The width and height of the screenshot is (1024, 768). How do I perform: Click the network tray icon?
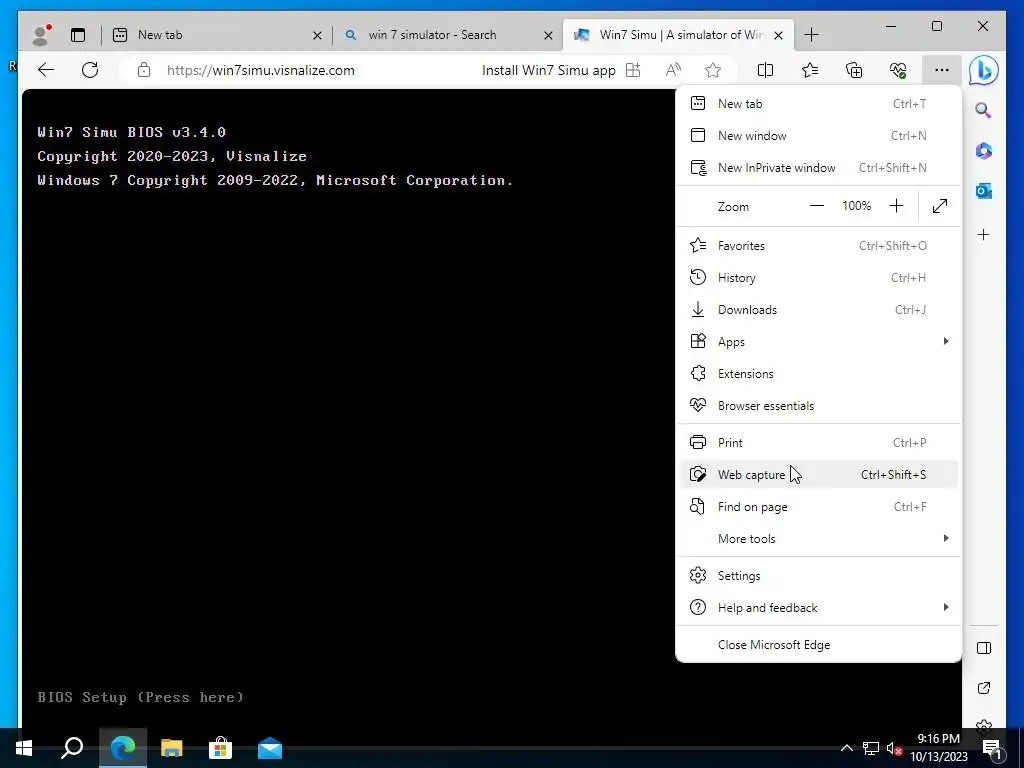pyautogui.click(x=871, y=748)
